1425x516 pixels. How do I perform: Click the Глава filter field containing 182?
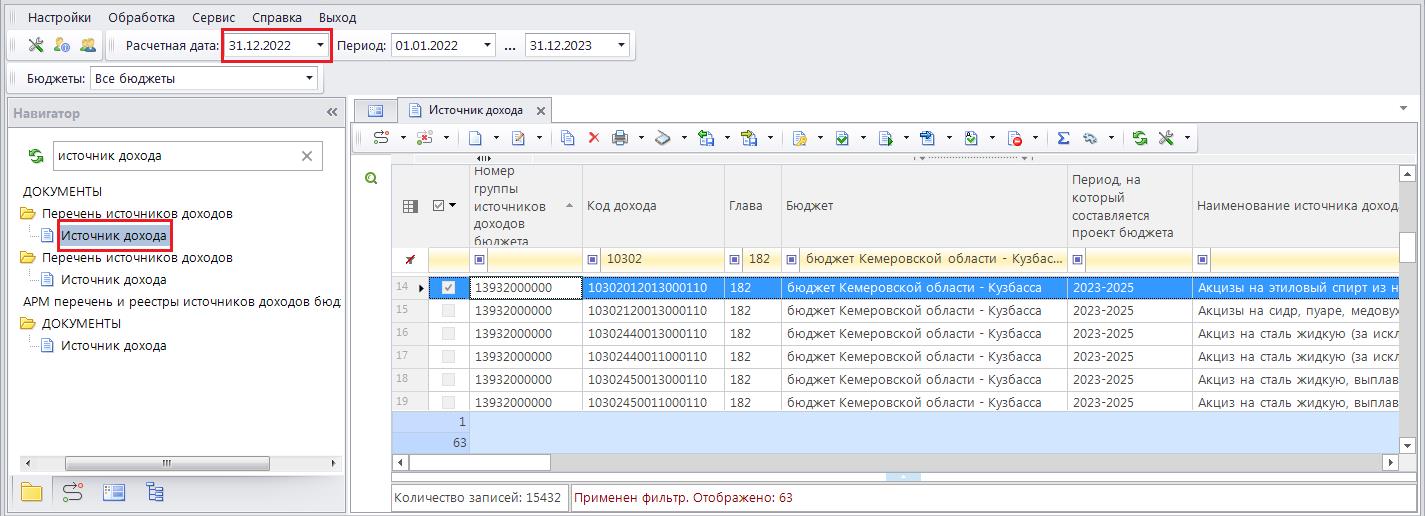pyautogui.click(x=761, y=259)
